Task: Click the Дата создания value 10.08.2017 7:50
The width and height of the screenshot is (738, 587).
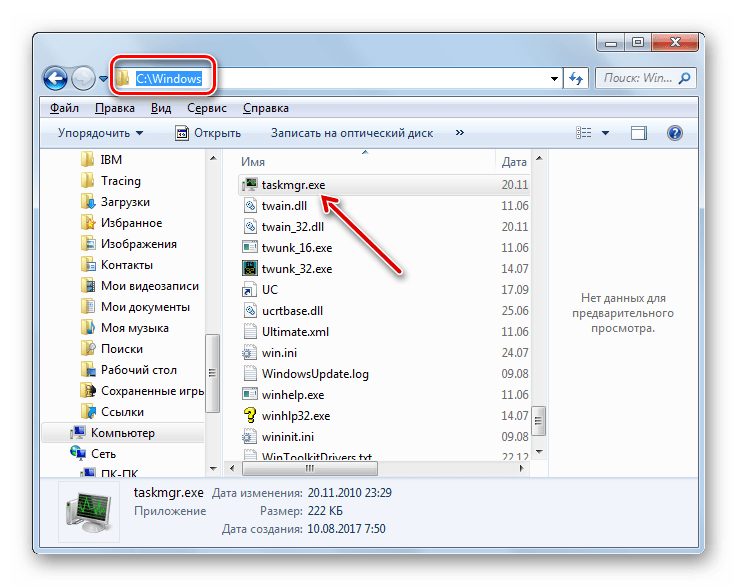Action: coord(346,529)
